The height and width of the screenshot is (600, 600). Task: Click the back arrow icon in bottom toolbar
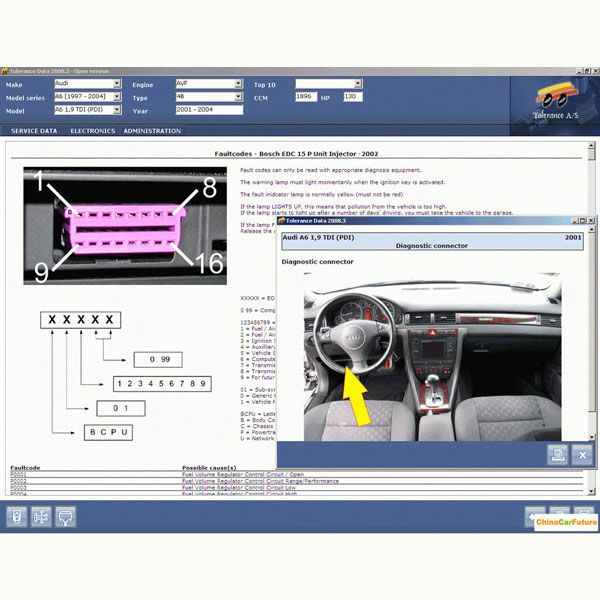click(535, 517)
